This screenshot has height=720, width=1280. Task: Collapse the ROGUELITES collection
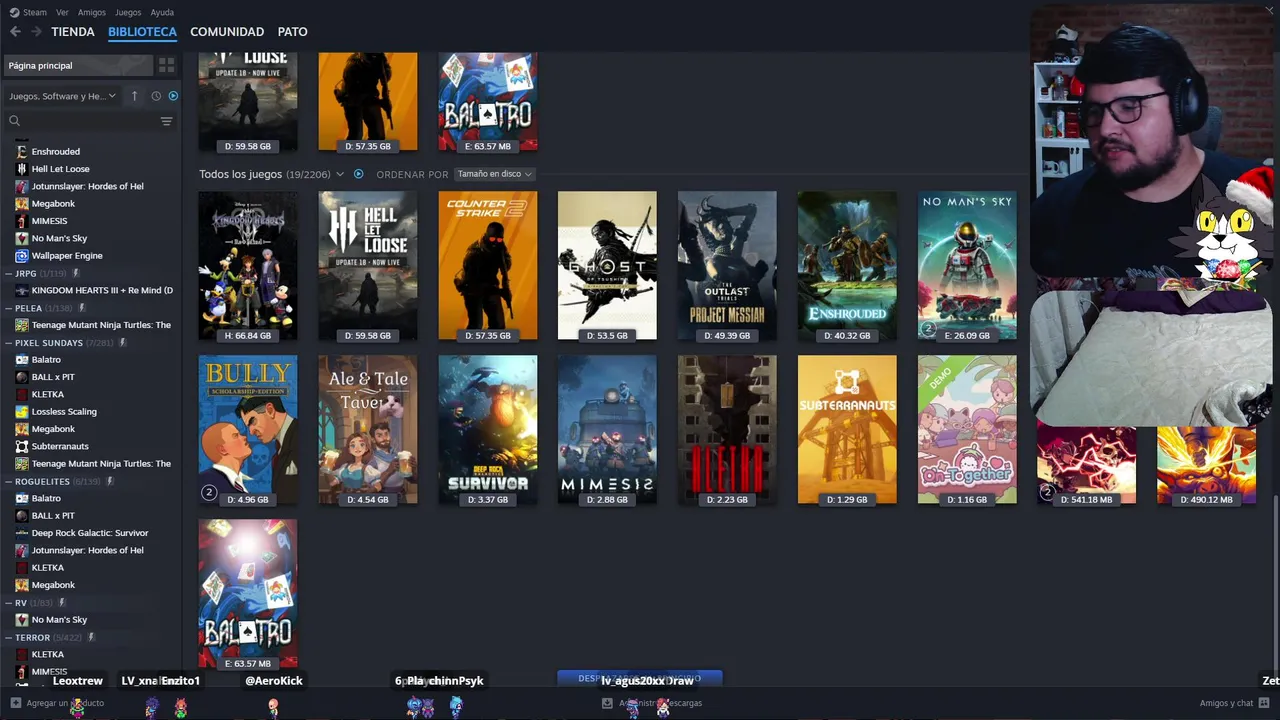point(8,481)
